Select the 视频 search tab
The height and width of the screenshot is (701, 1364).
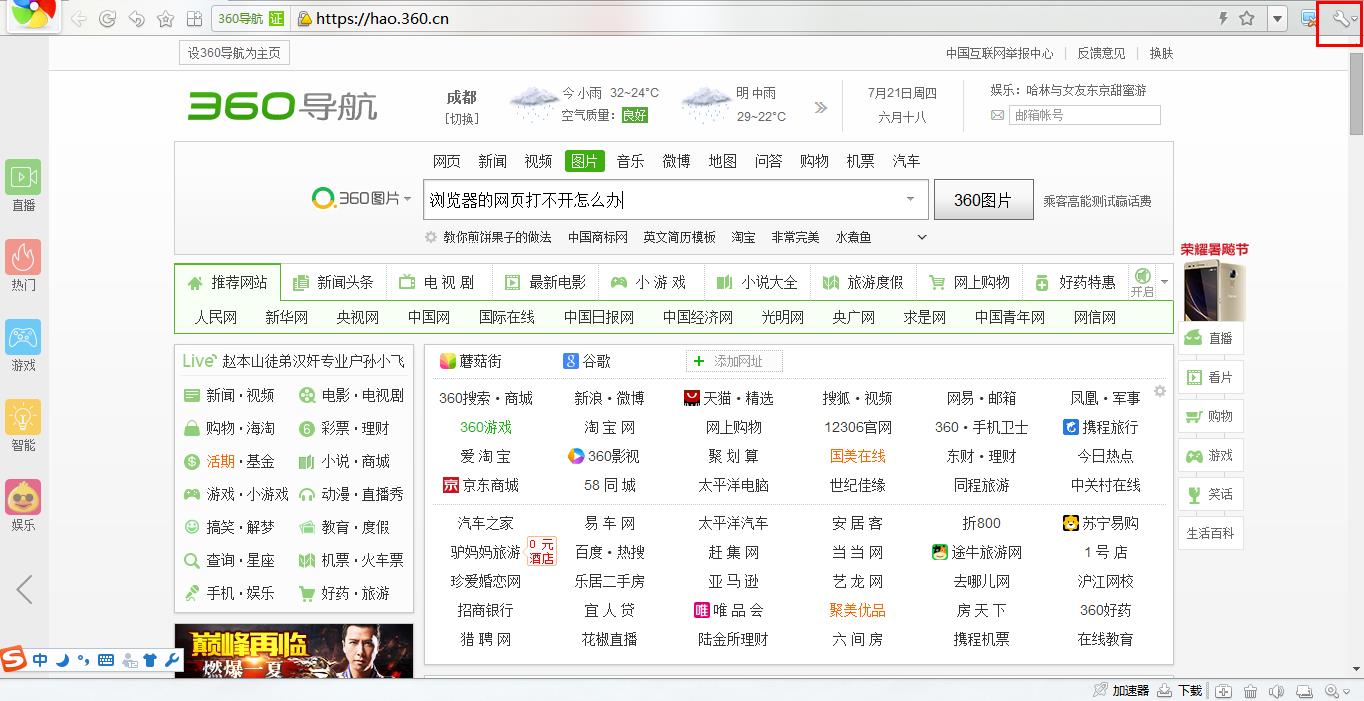click(538, 161)
